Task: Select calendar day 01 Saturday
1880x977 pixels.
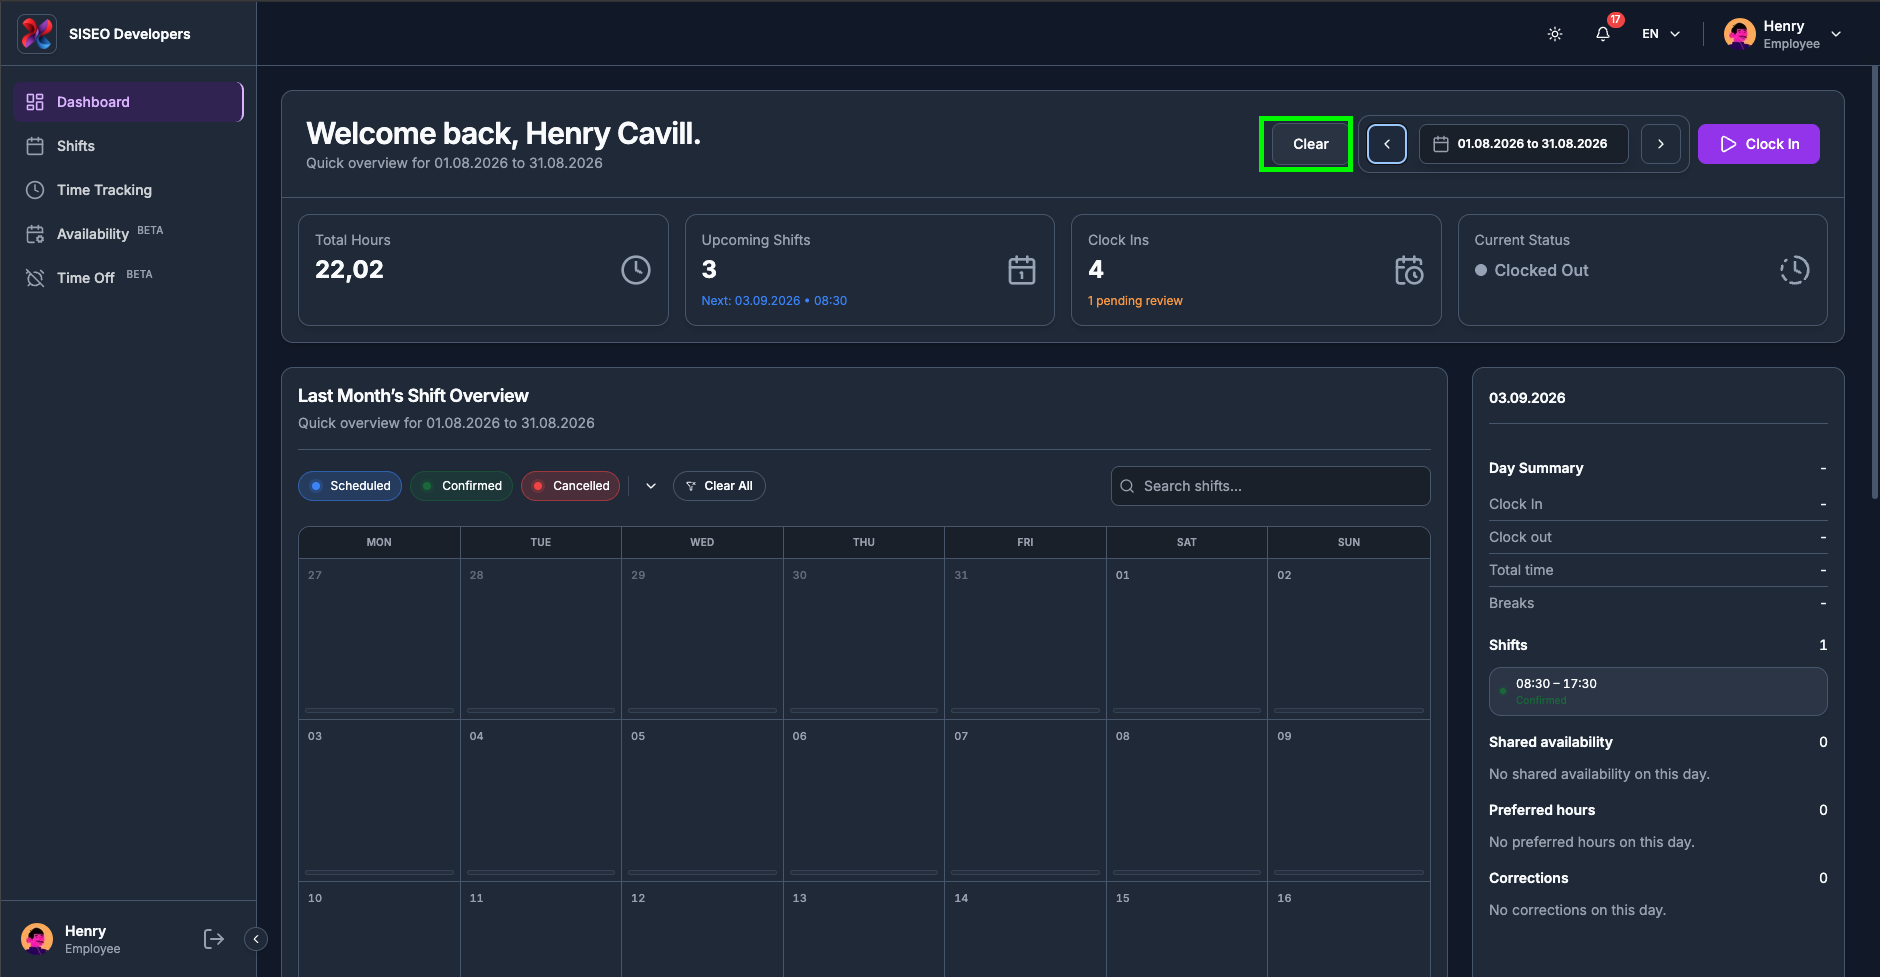Action: point(1187,638)
